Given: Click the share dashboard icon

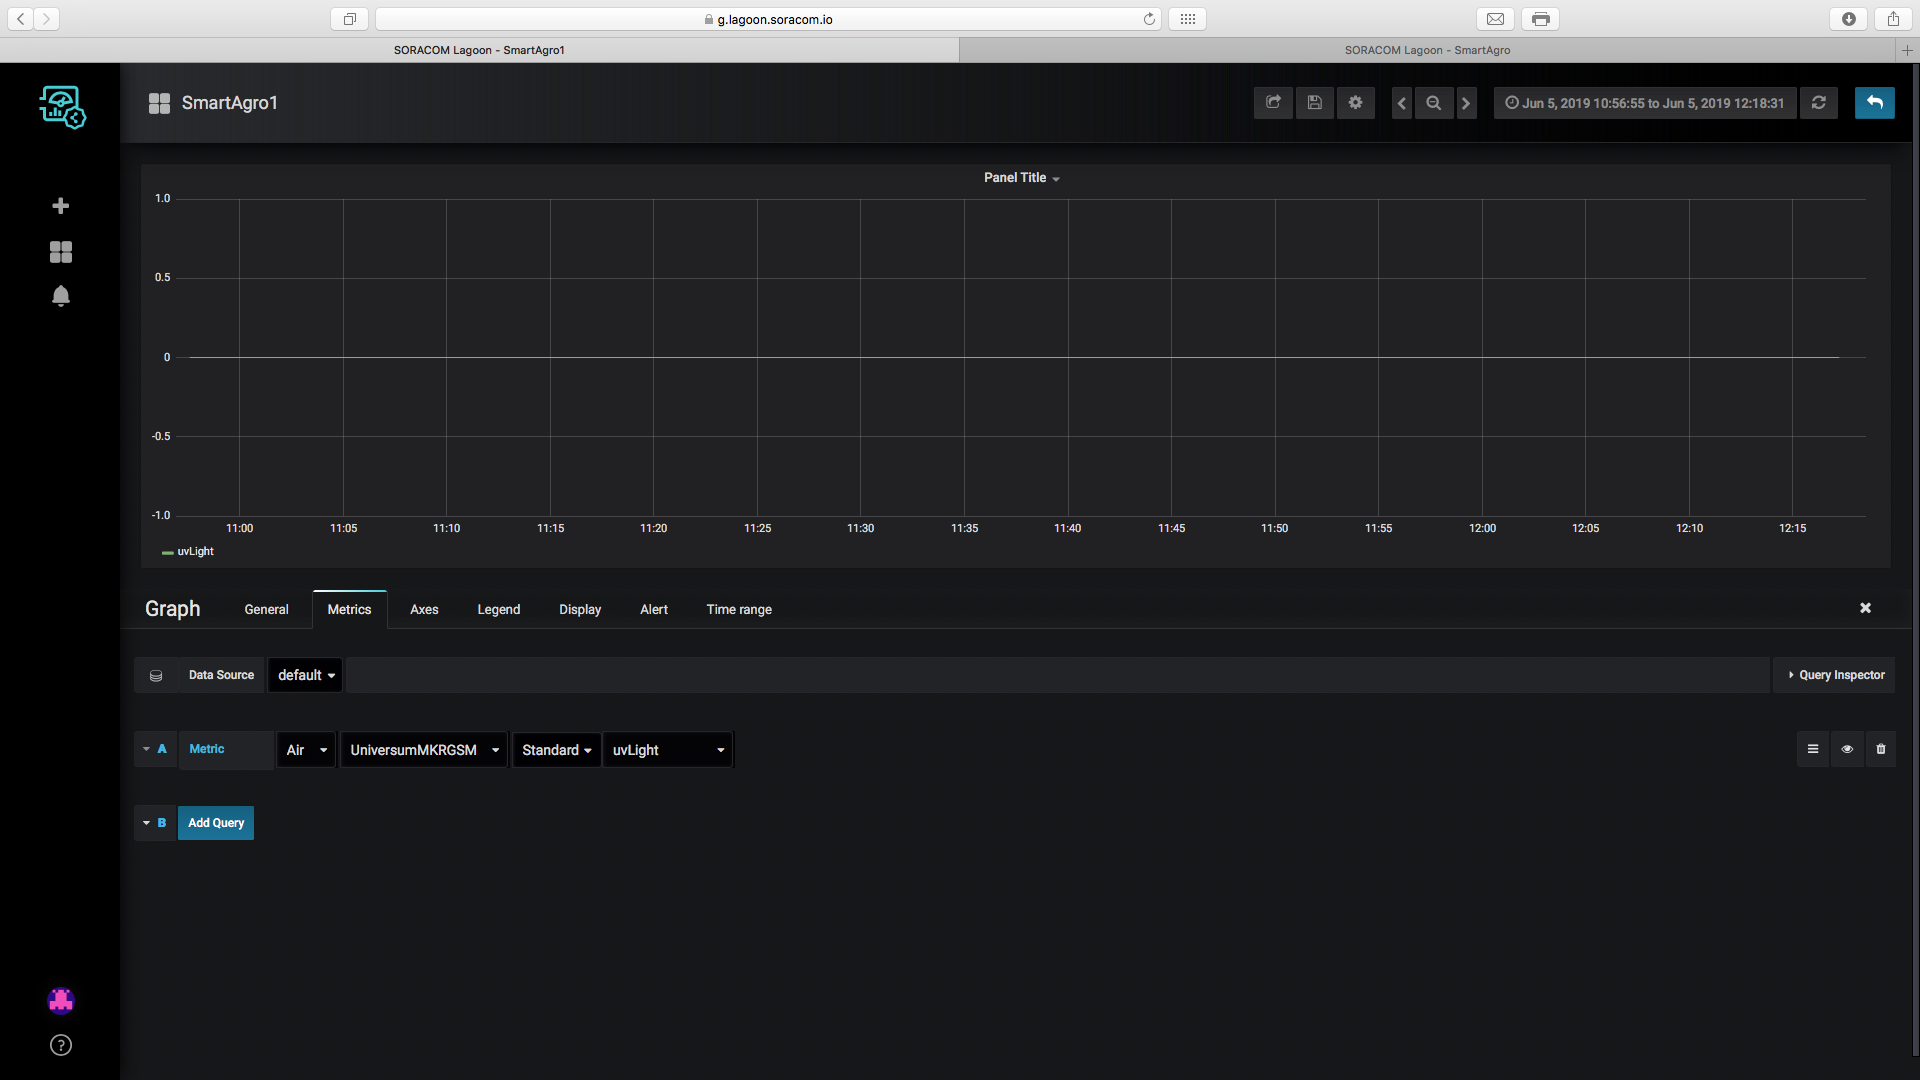Looking at the screenshot, I should coord(1273,103).
